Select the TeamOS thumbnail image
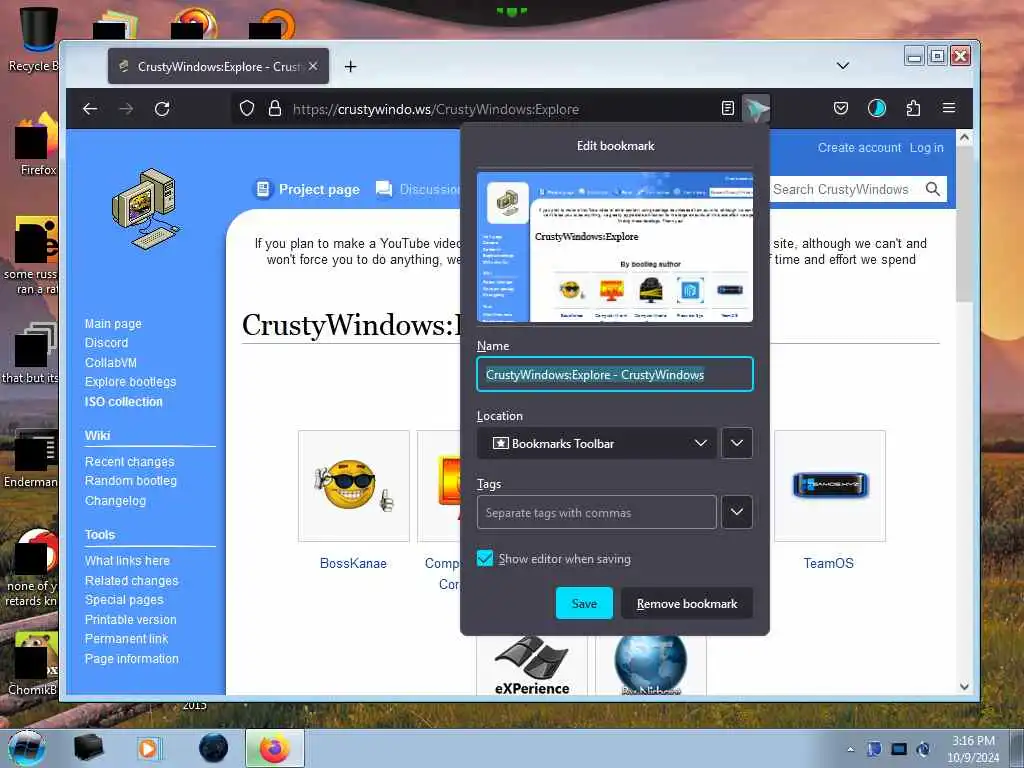The width and height of the screenshot is (1024, 768). (x=829, y=486)
